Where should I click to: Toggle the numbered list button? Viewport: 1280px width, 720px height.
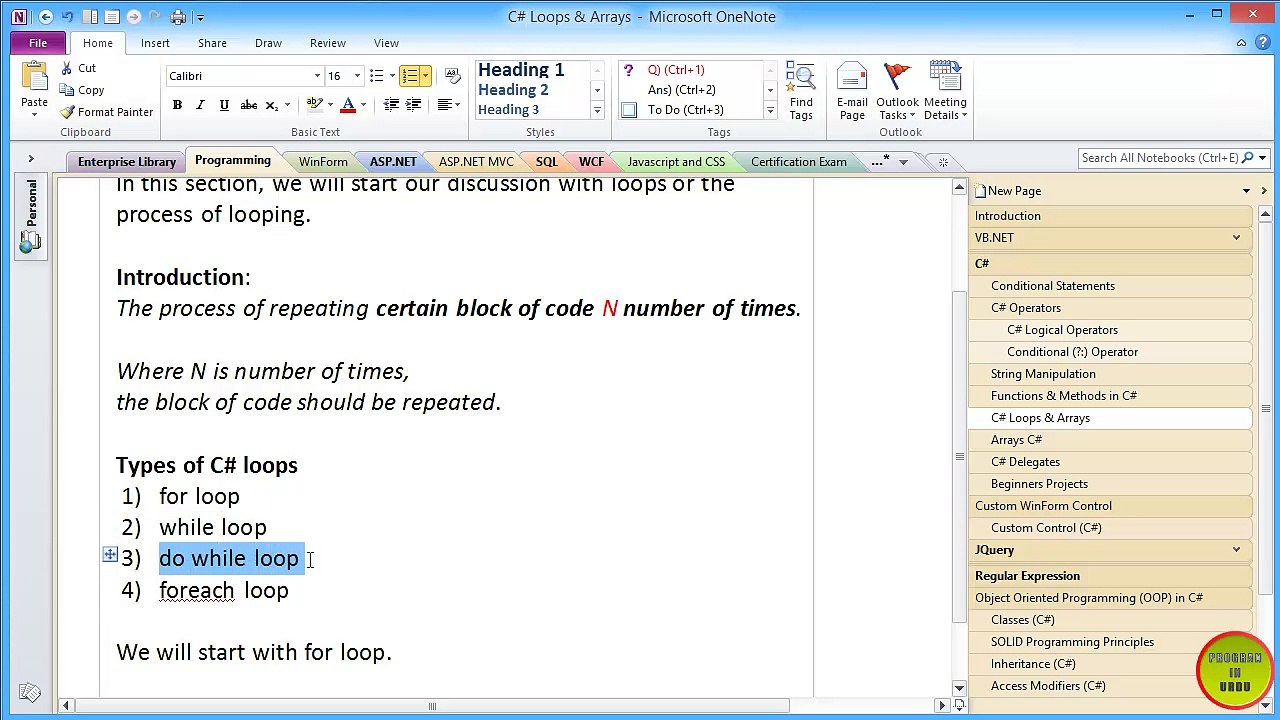[x=409, y=76]
